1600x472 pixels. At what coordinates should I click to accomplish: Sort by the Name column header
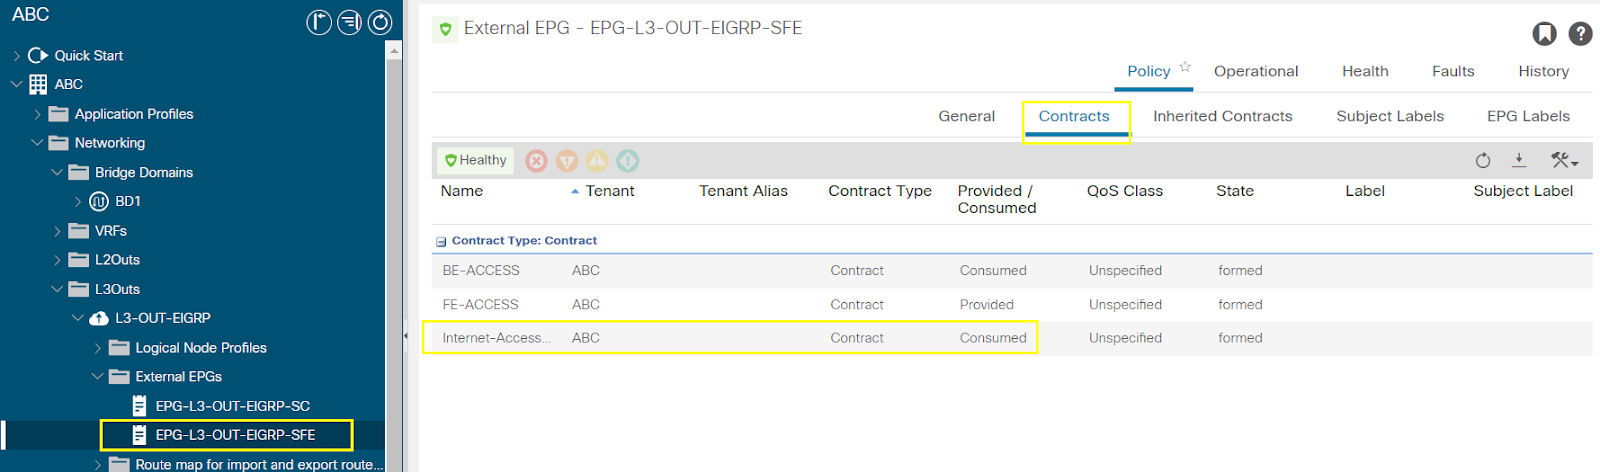point(462,191)
